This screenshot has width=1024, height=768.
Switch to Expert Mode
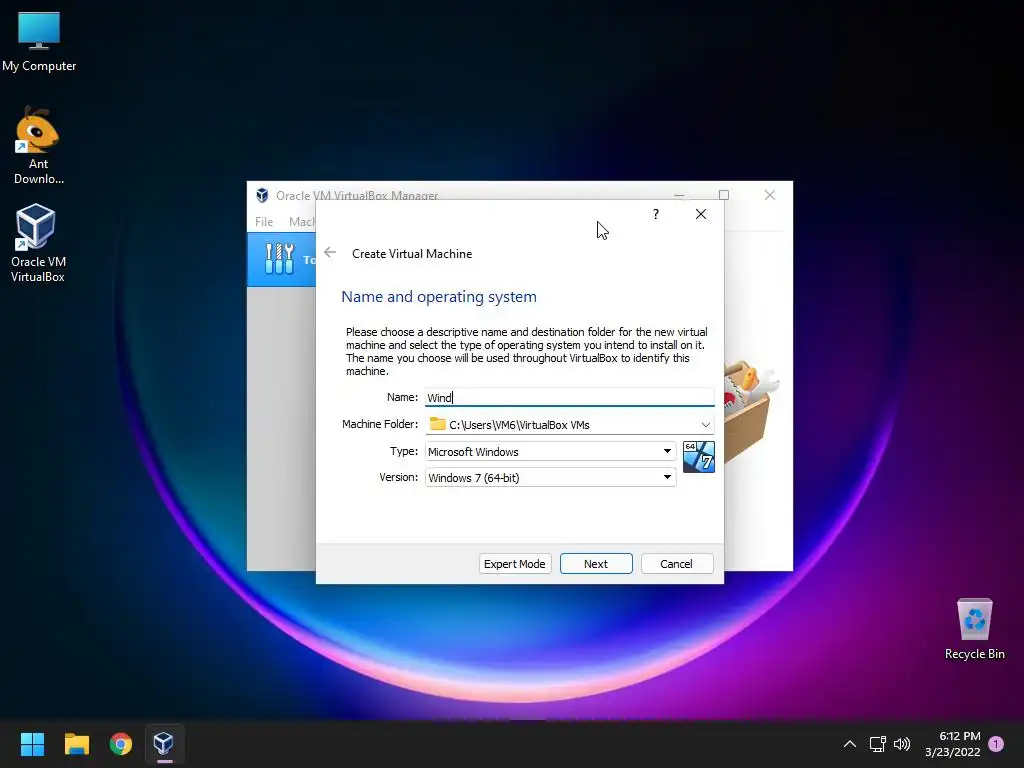515,564
